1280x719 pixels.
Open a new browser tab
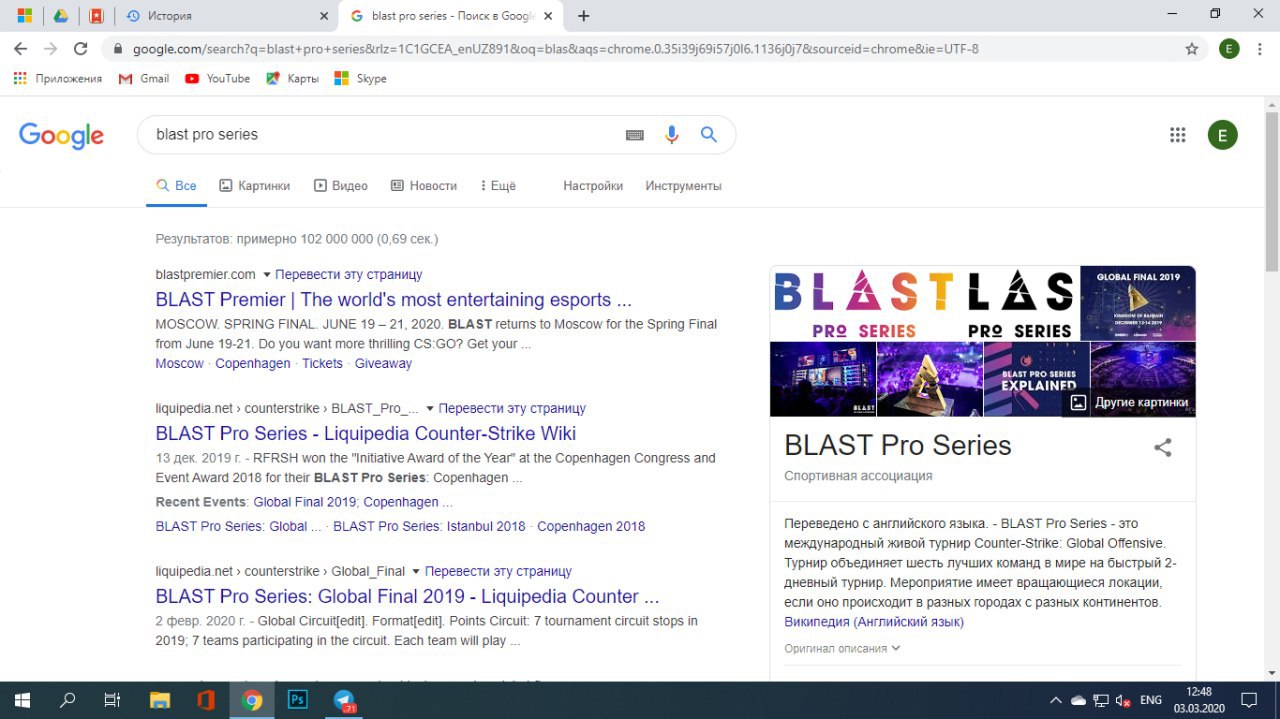[584, 16]
